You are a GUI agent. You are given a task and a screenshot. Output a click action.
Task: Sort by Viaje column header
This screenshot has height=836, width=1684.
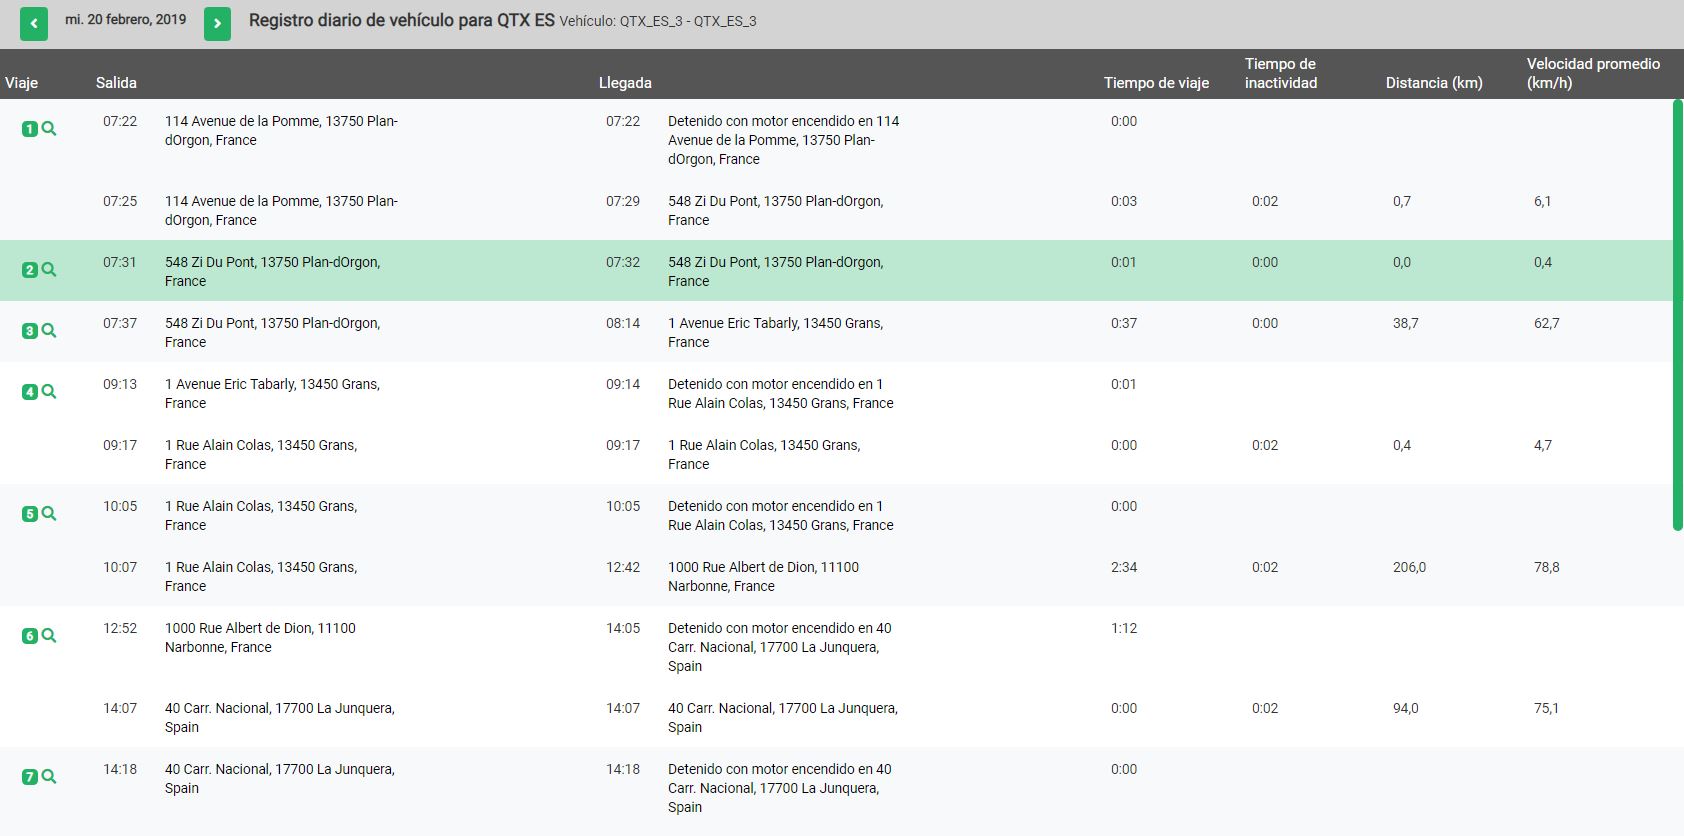21,83
